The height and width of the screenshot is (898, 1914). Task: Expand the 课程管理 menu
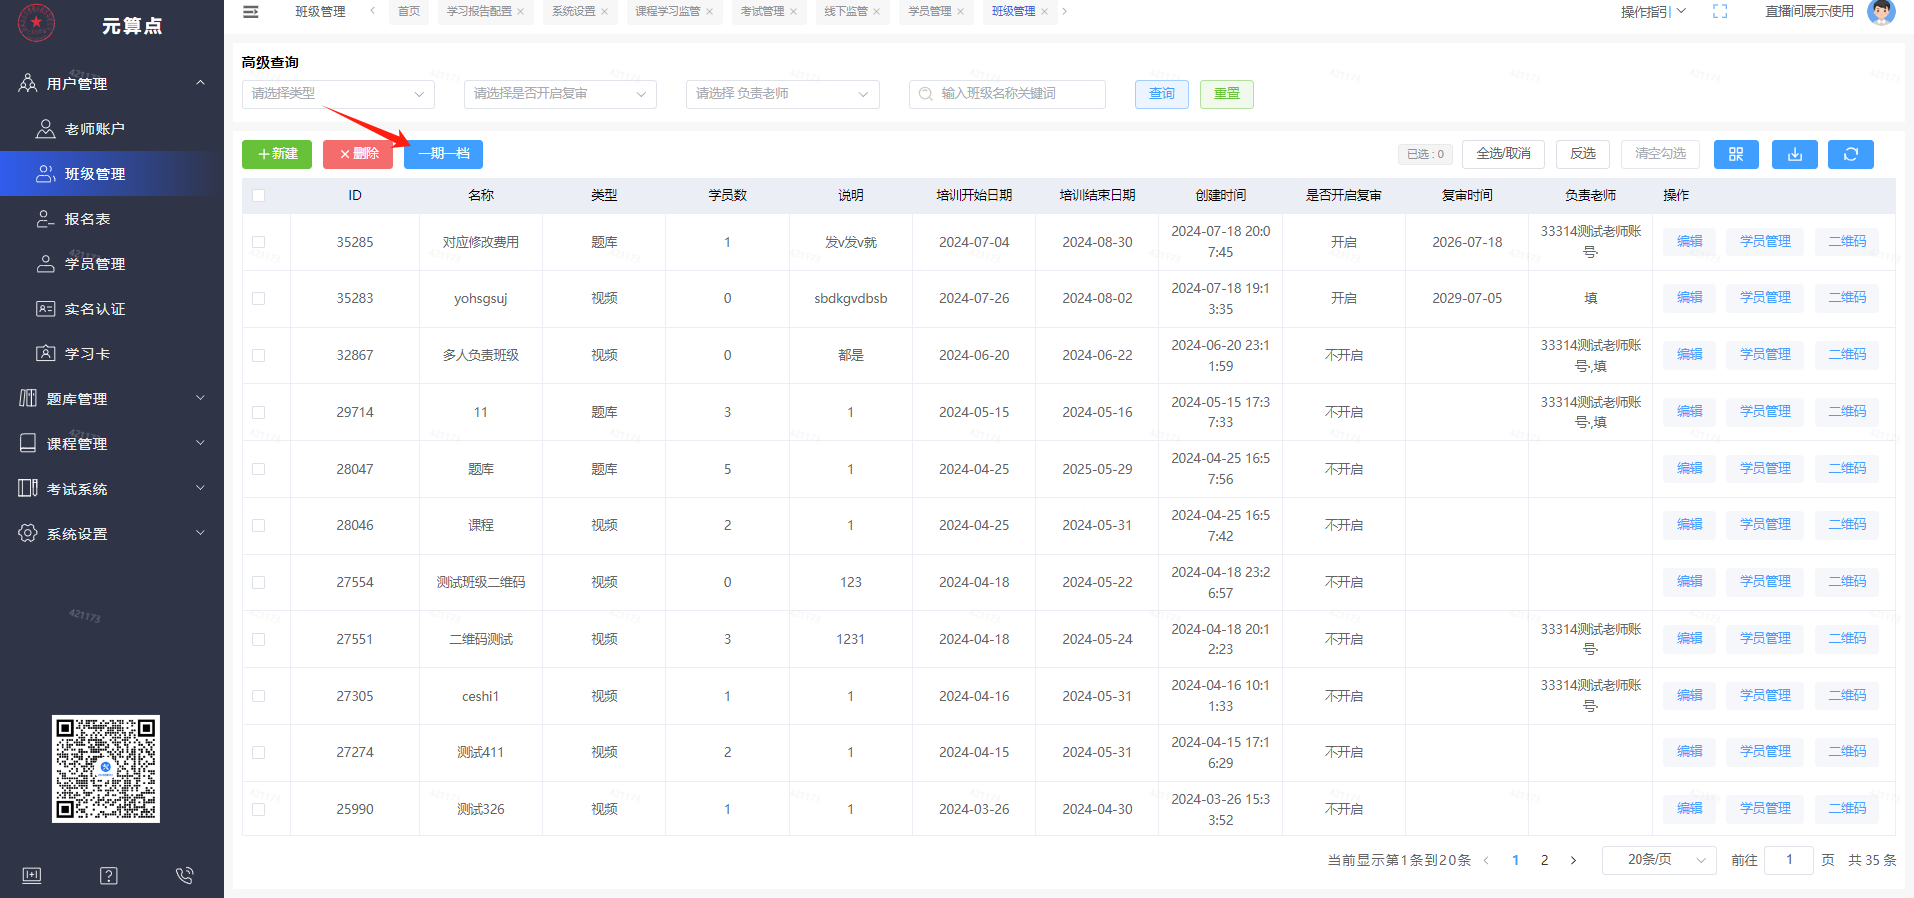pos(112,444)
